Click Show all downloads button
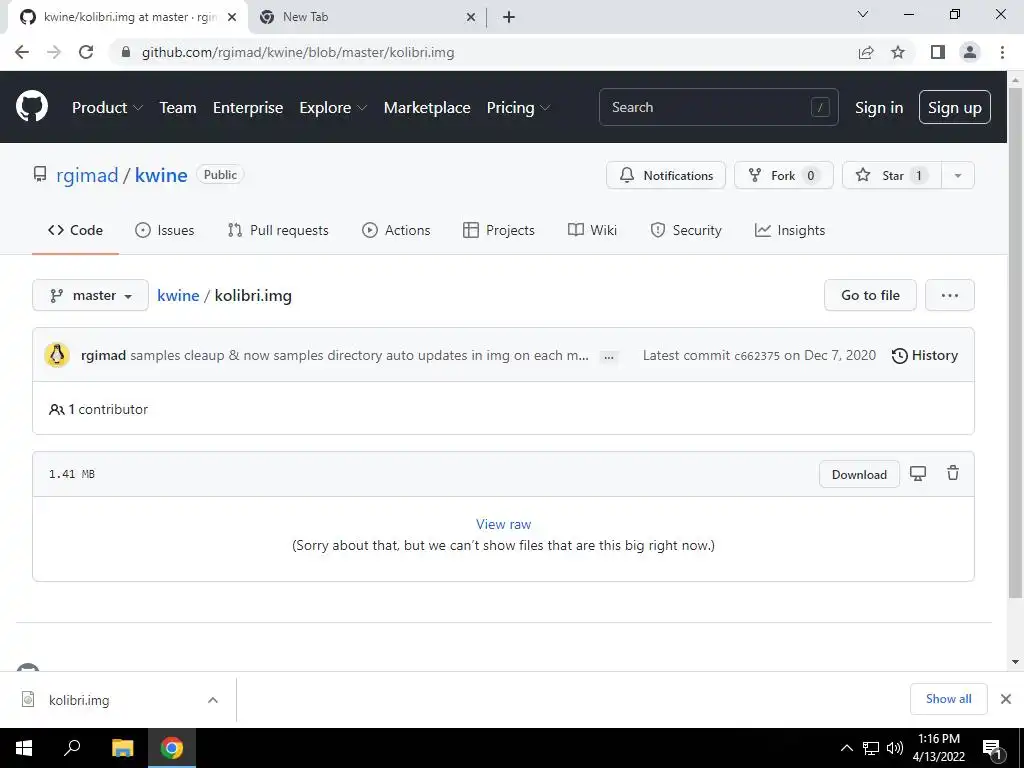1024x768 pixels. [948, 699]
